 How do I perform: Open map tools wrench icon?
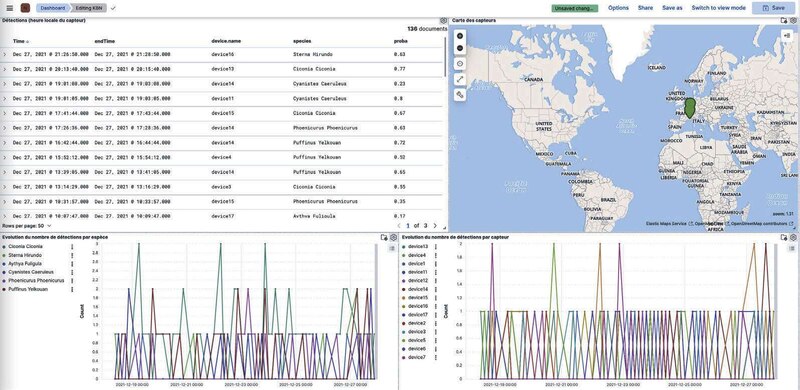pyautogui.click(x=460, y=95)
